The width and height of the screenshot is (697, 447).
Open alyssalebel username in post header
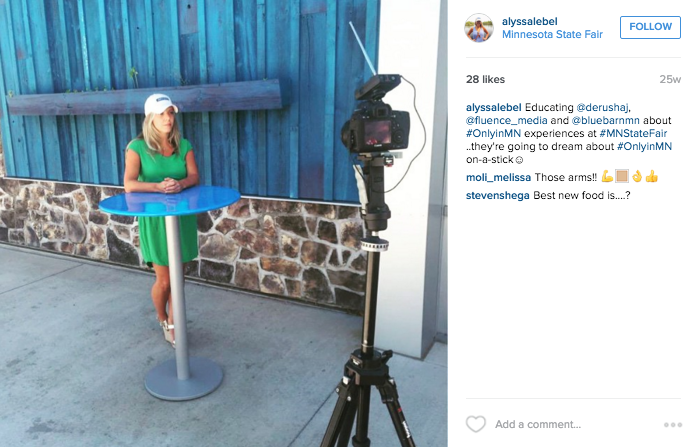tap(529, 21)
